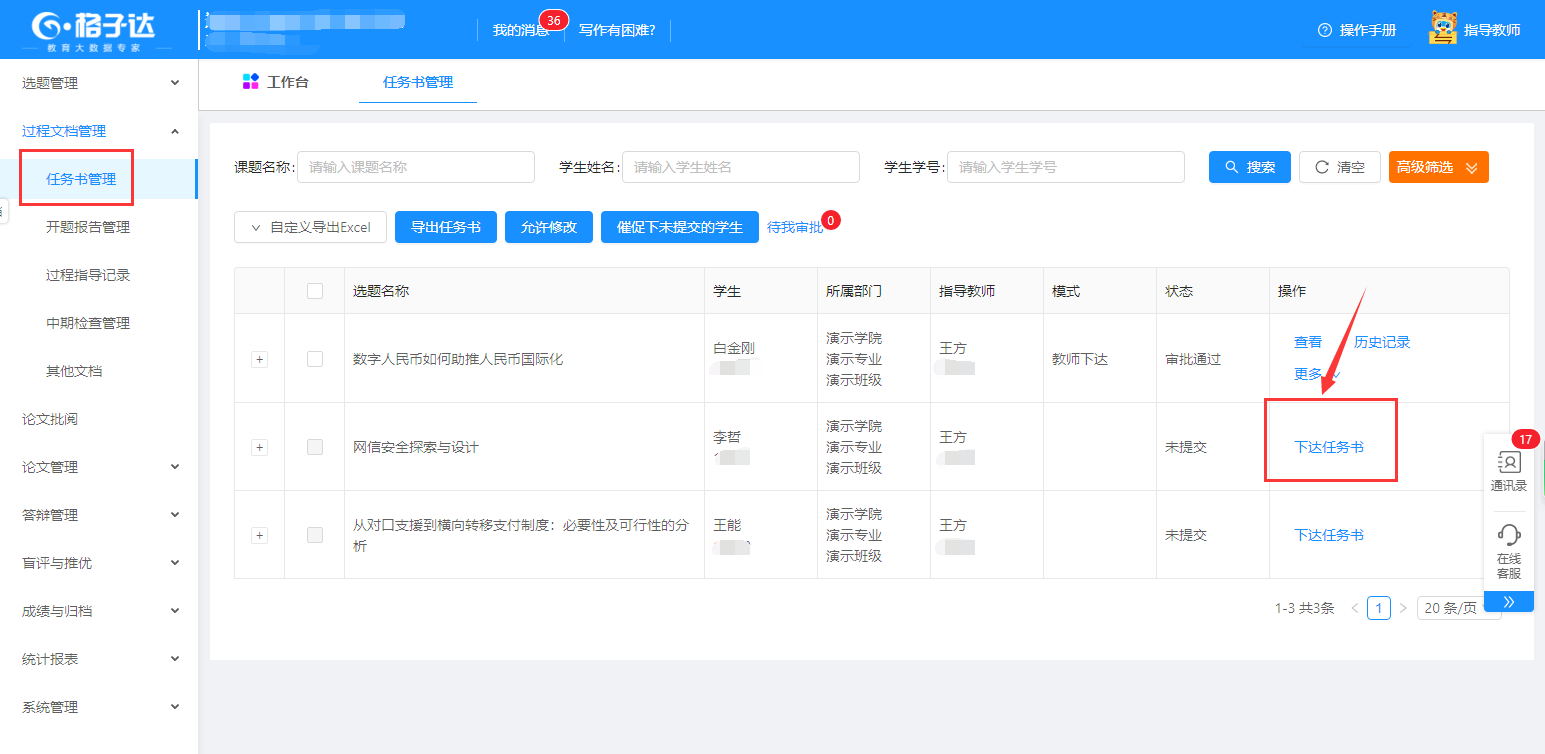Open 在线客服 headset support icon
This screenshot has height=754, width=1545.
[x=1508, y=535]
